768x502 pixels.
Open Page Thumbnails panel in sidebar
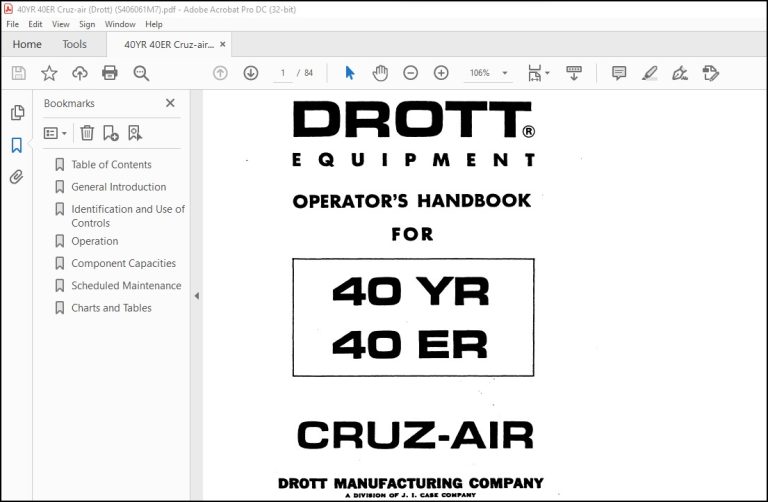pos(17,113)
